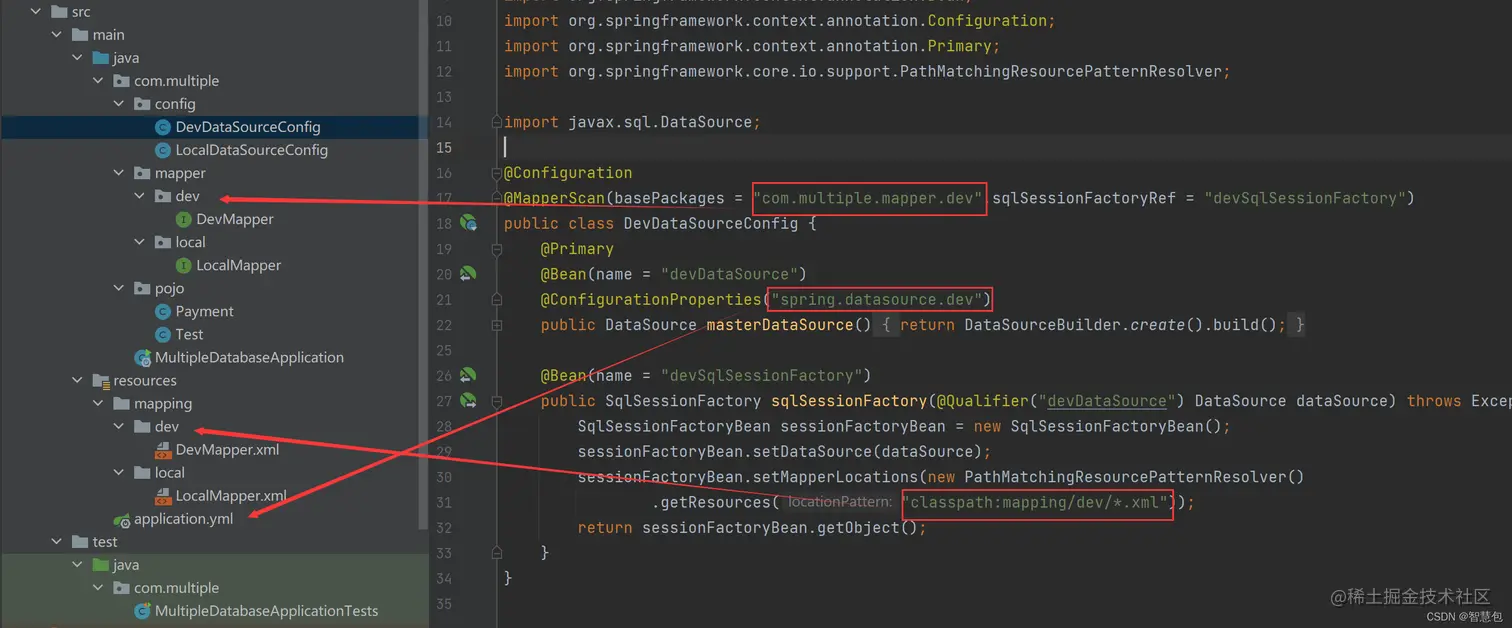Click the @MapperScan annotation on line 17
This screenshot has height=628, width=1512.
coord(555,198)
